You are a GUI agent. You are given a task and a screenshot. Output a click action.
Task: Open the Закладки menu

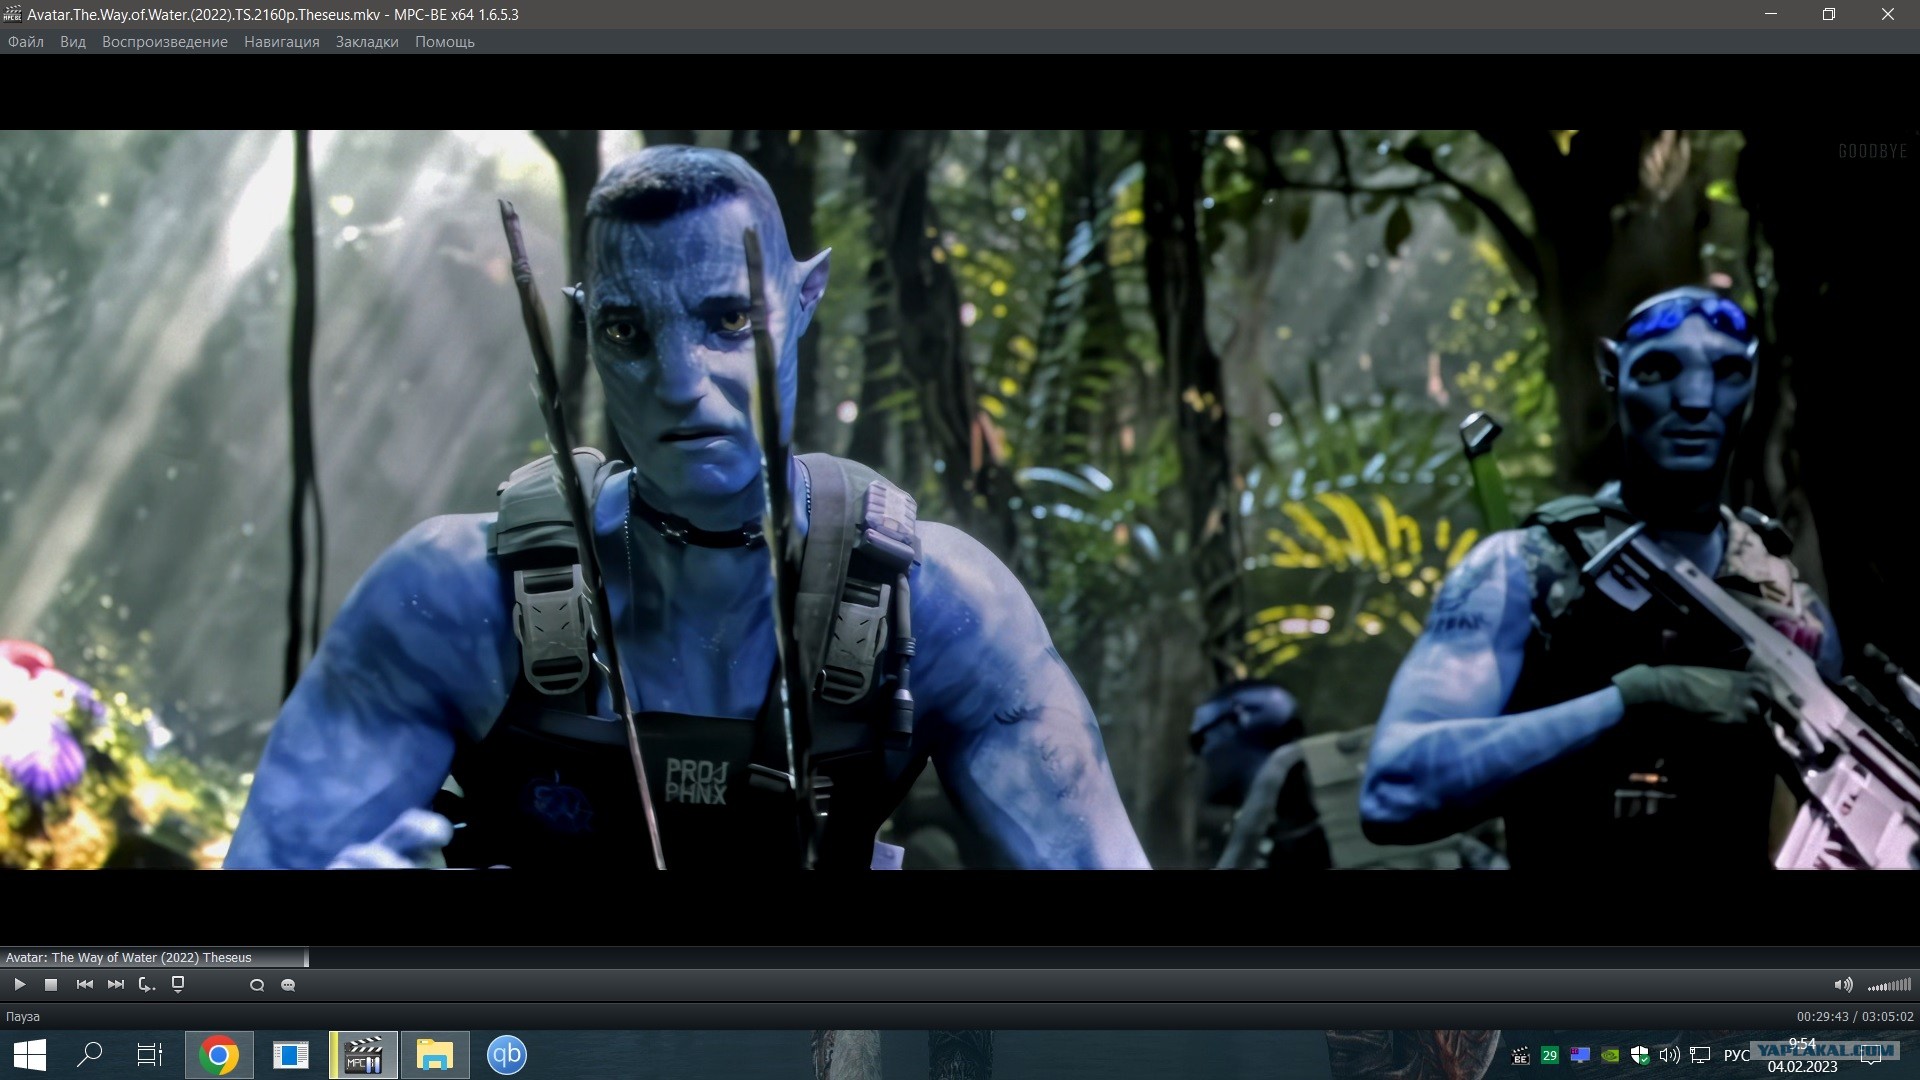tap(367, 42)
